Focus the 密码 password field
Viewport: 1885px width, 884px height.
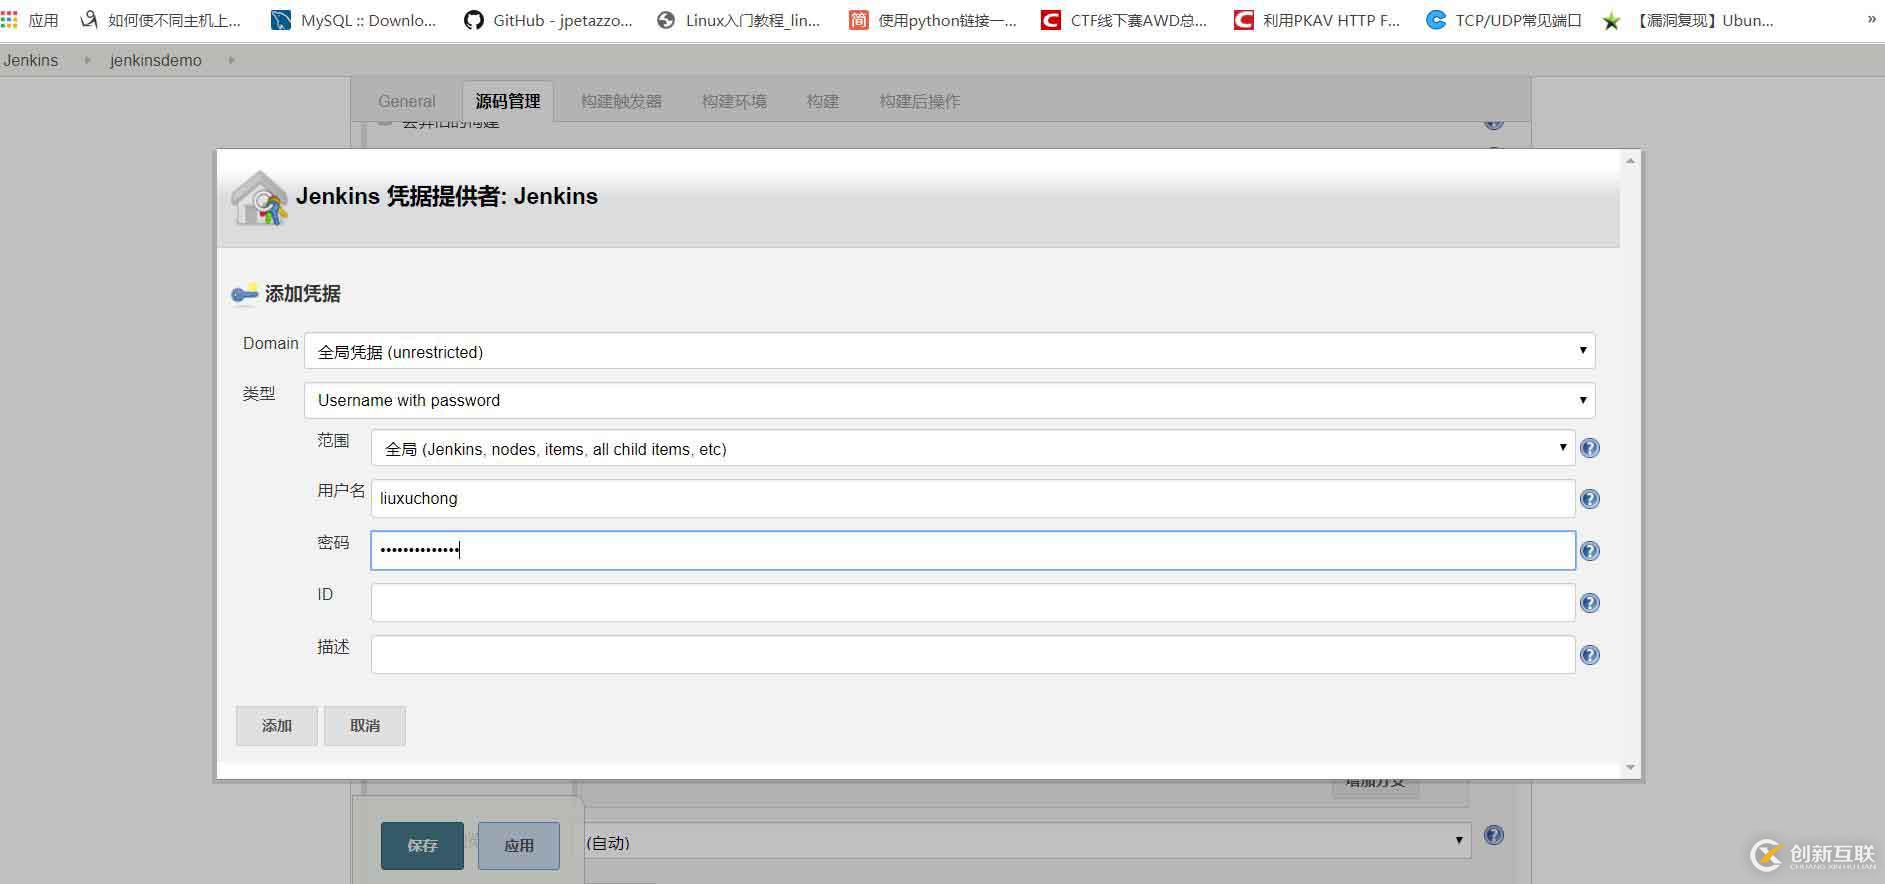pos(973,550)
